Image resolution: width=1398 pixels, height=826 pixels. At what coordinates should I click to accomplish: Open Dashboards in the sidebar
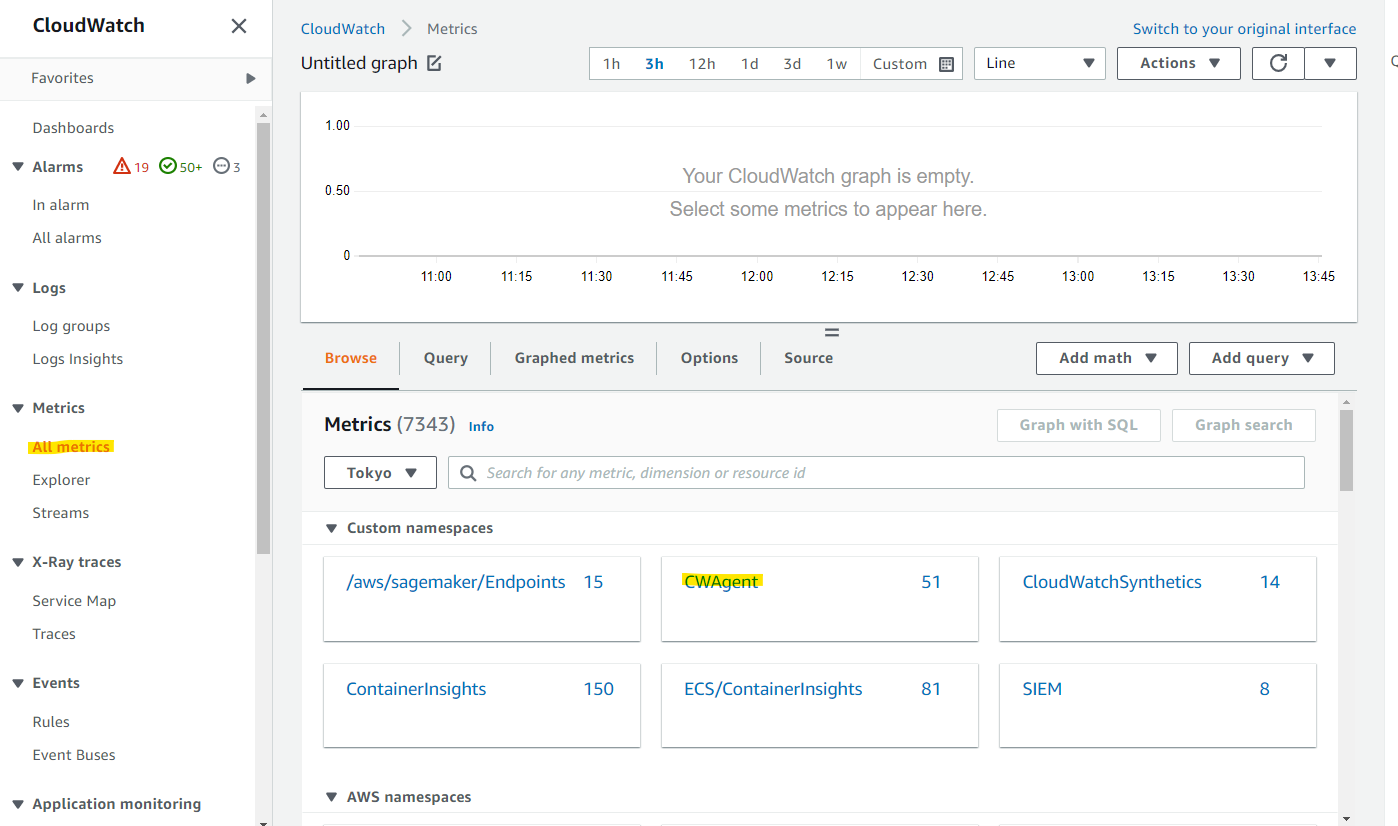pyautogui.click(x=73, y=128)
